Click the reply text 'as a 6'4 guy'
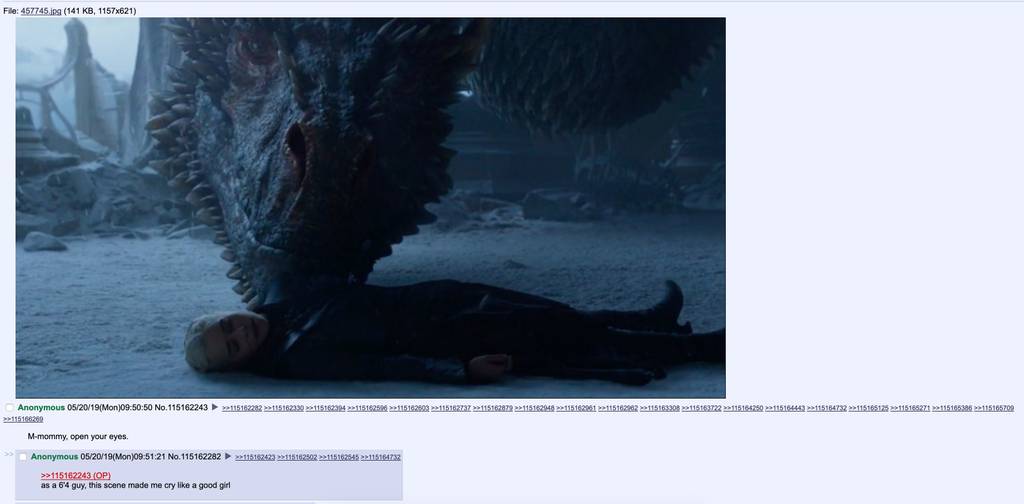Image resolution: width=1024 pixels, height=504 pixels. pos(63,485)
